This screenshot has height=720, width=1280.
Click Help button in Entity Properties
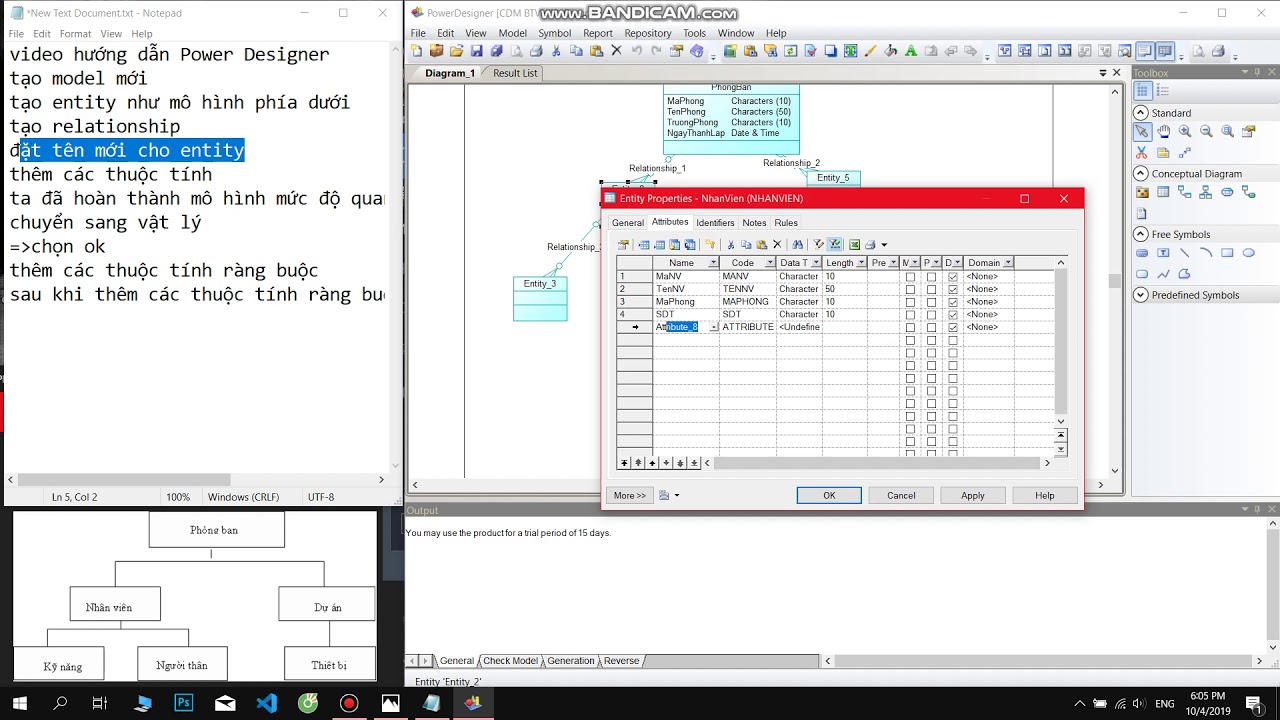pyautogui.click(x=1045, y=495)
